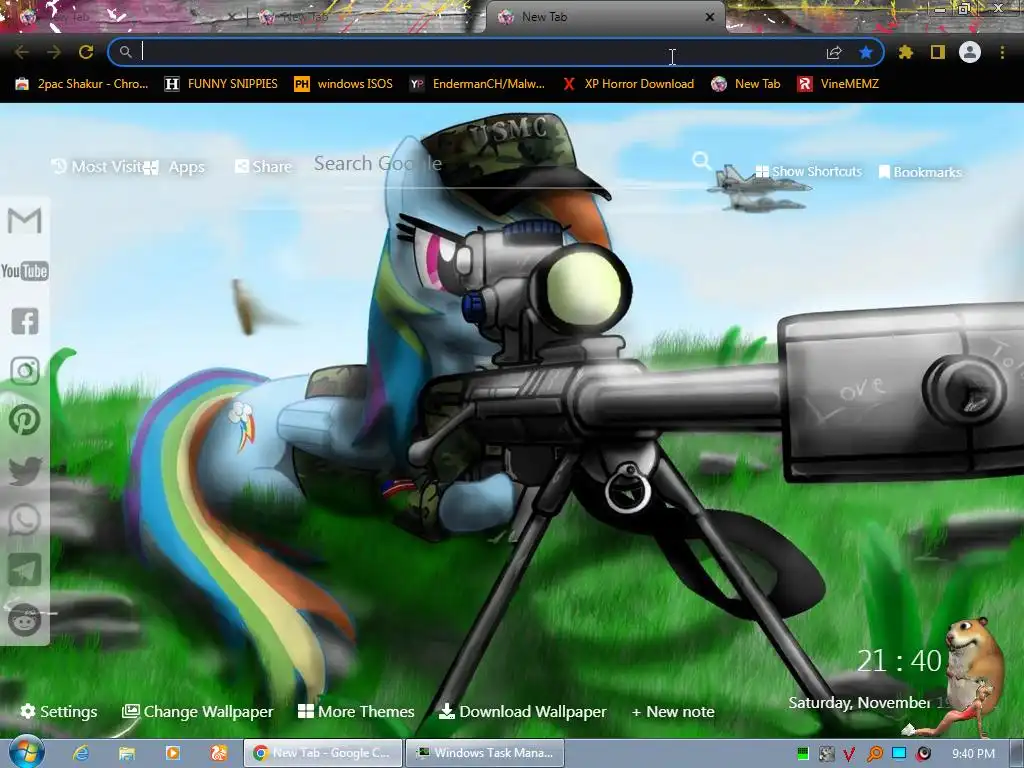1024x768 pixels.
Task: Go back to previous page
Action: [22, 52]
